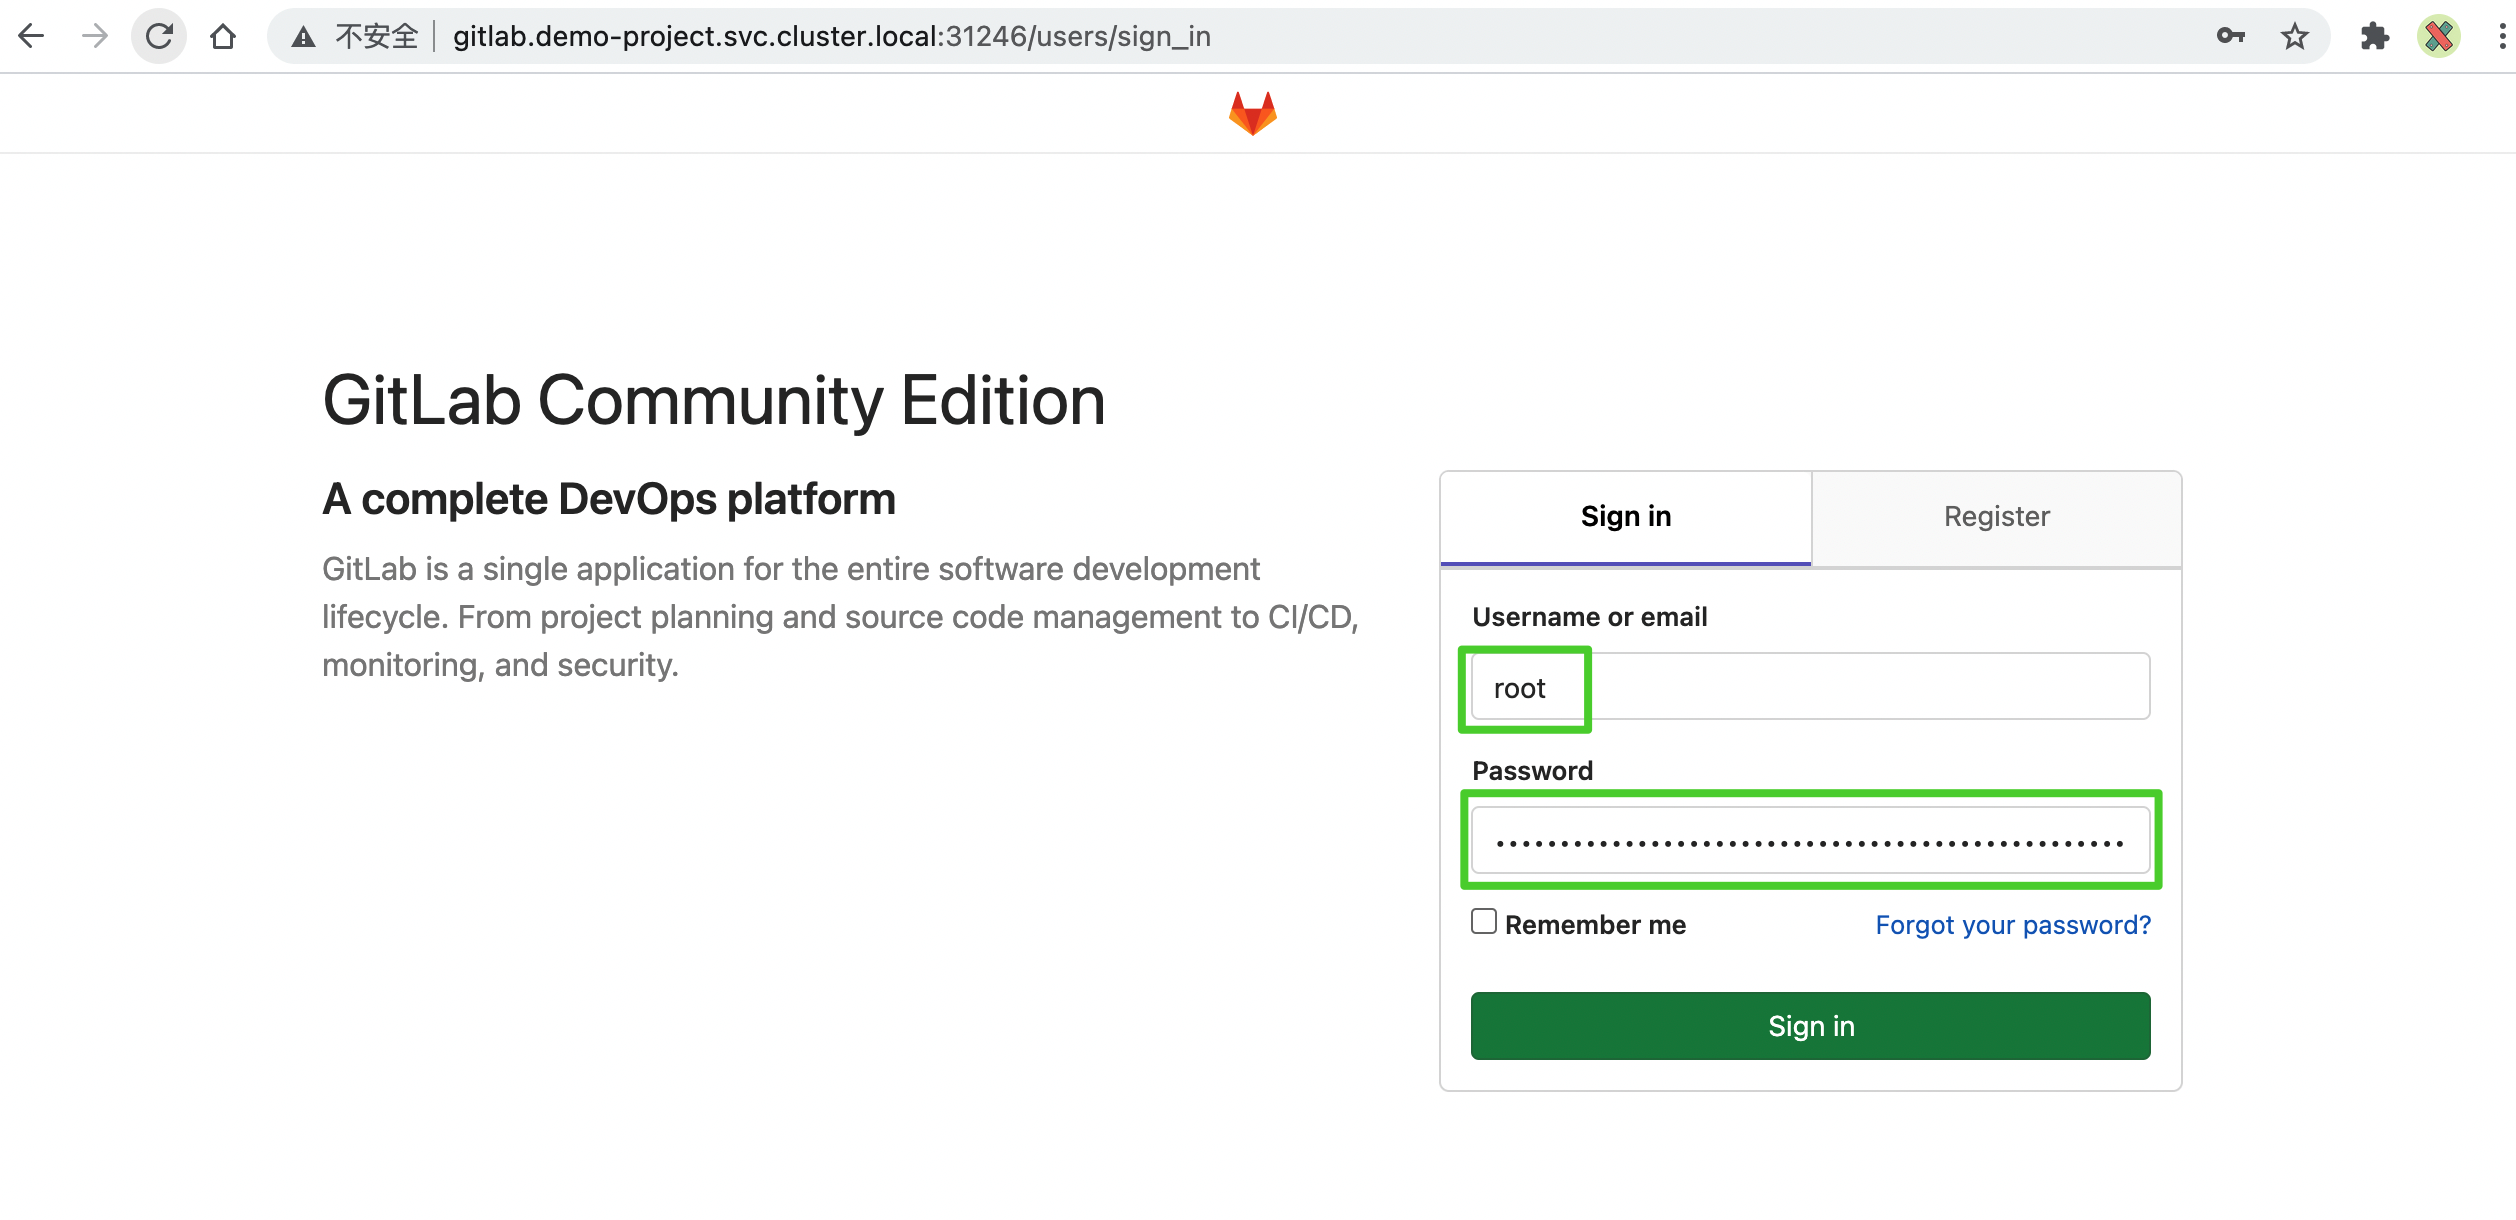Click the GitLab fox logo
The image size is (2516, 1220).
point(1254,112)
